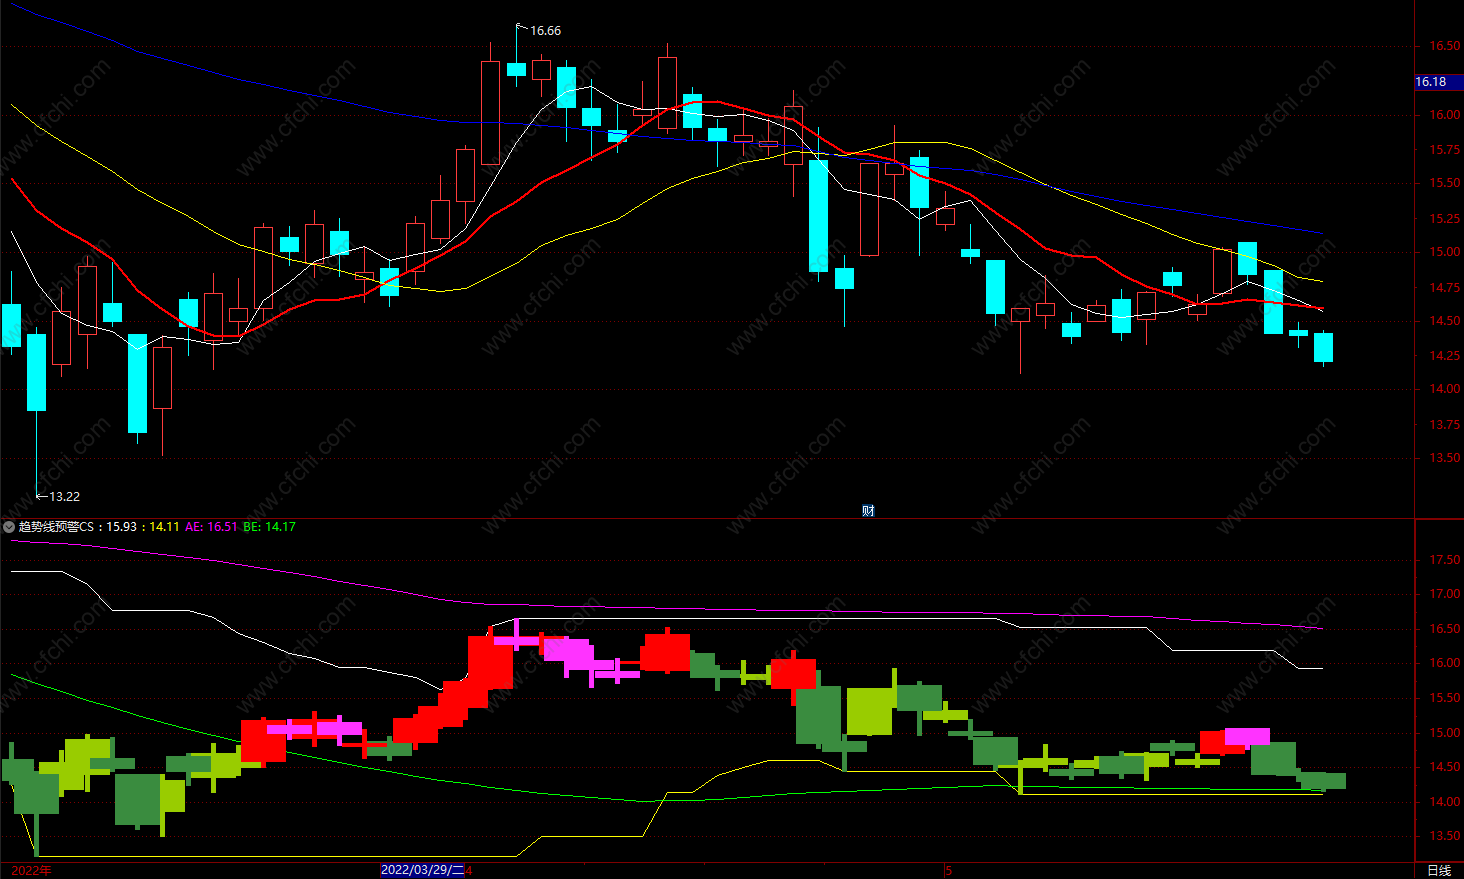The image size is (1464, 879).
Task: Click the 14.25 price axis label
Action: coord(1444,356)
